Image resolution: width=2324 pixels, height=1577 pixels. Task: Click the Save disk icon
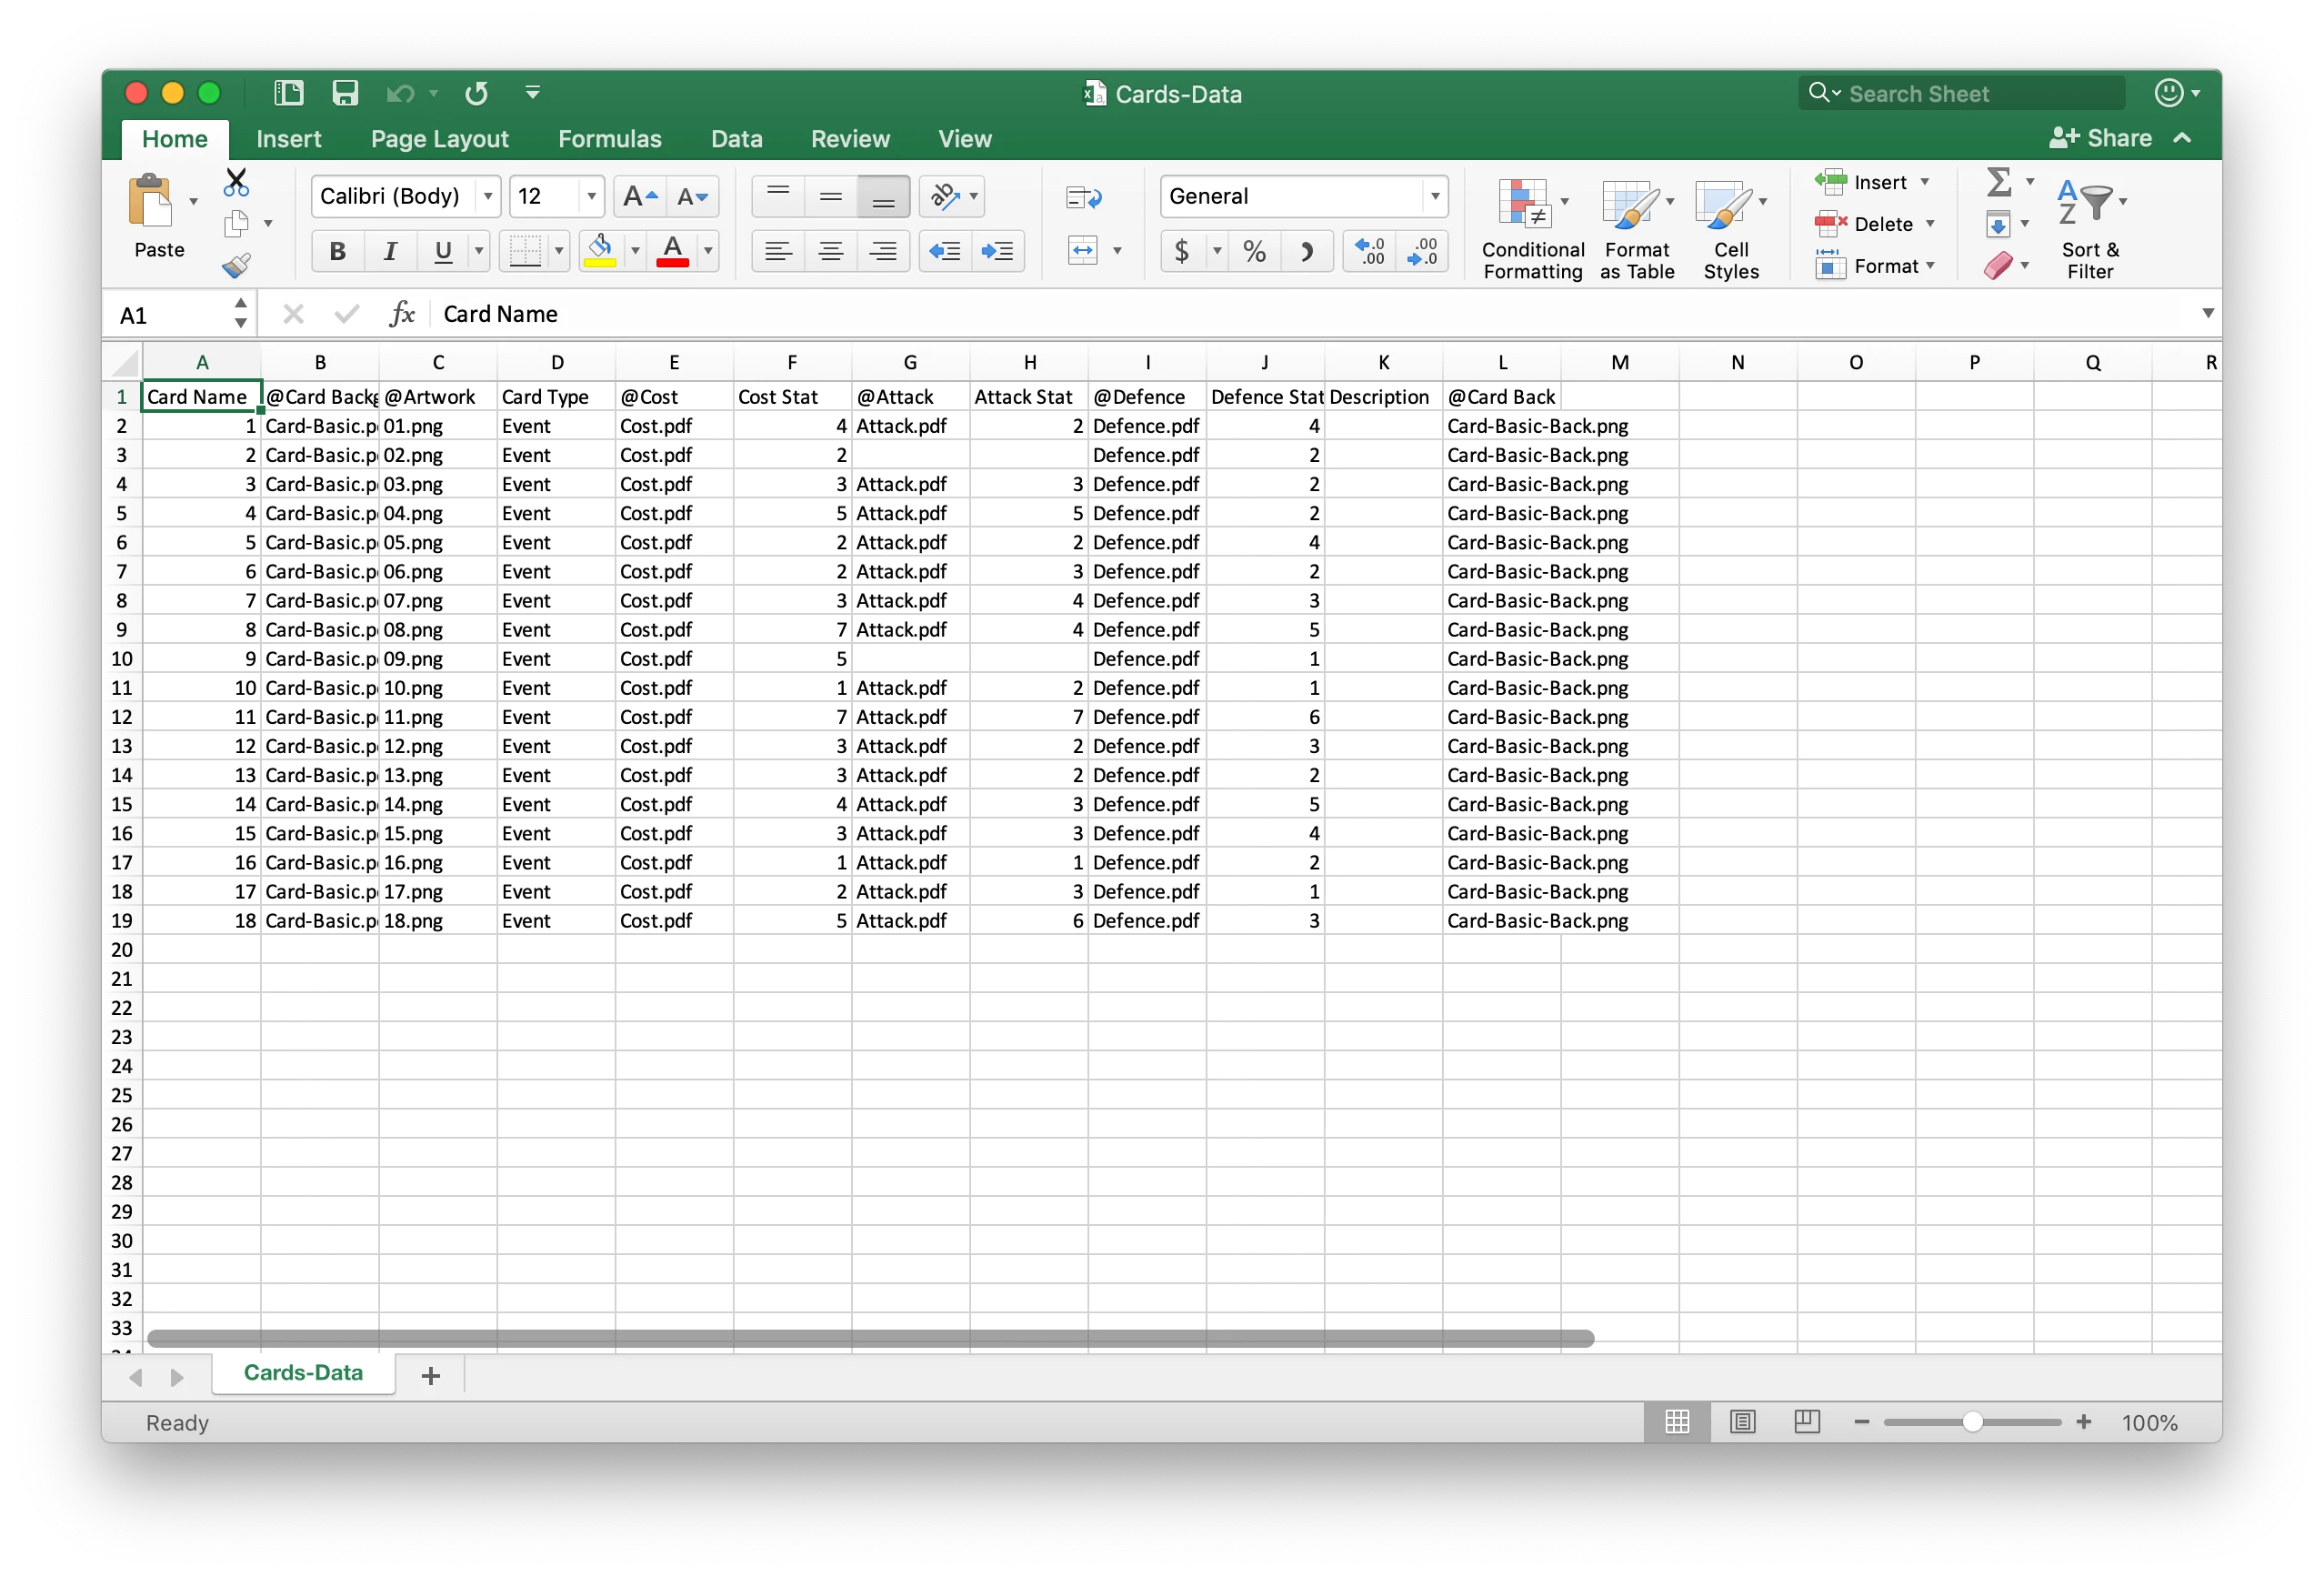(x=345, y=93)
